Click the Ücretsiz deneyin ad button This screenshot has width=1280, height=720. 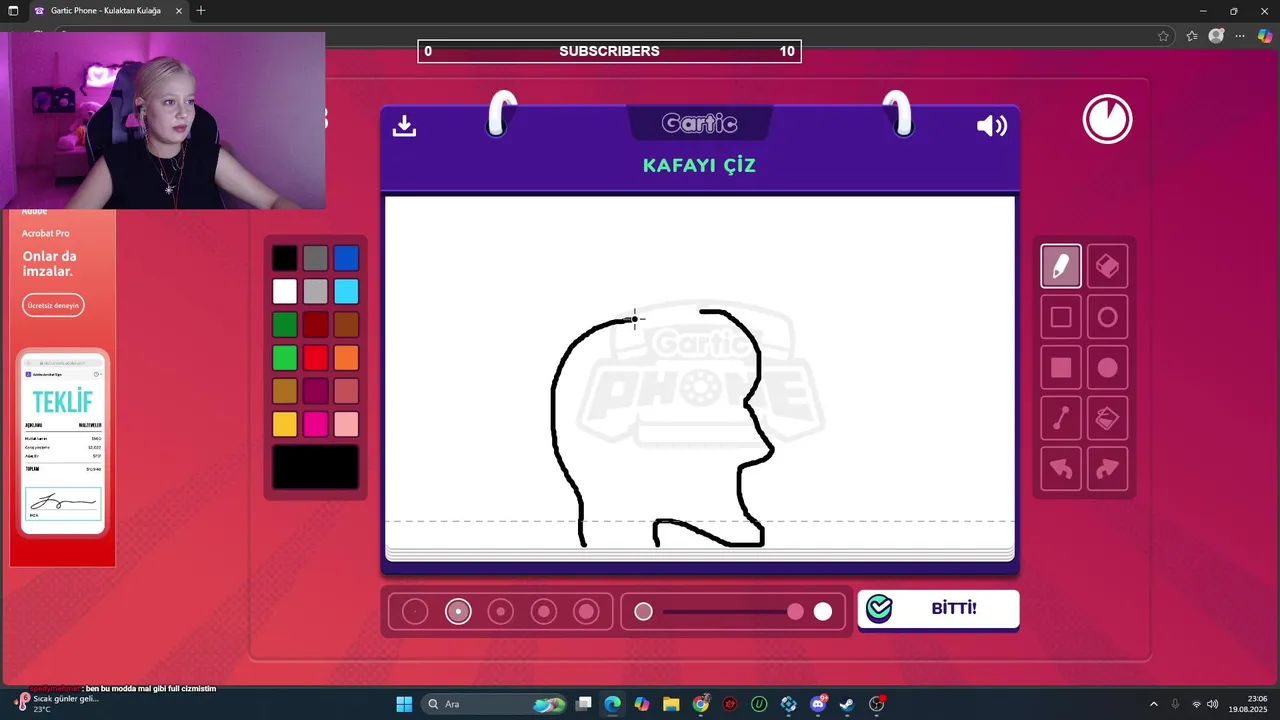pos(53,305)
